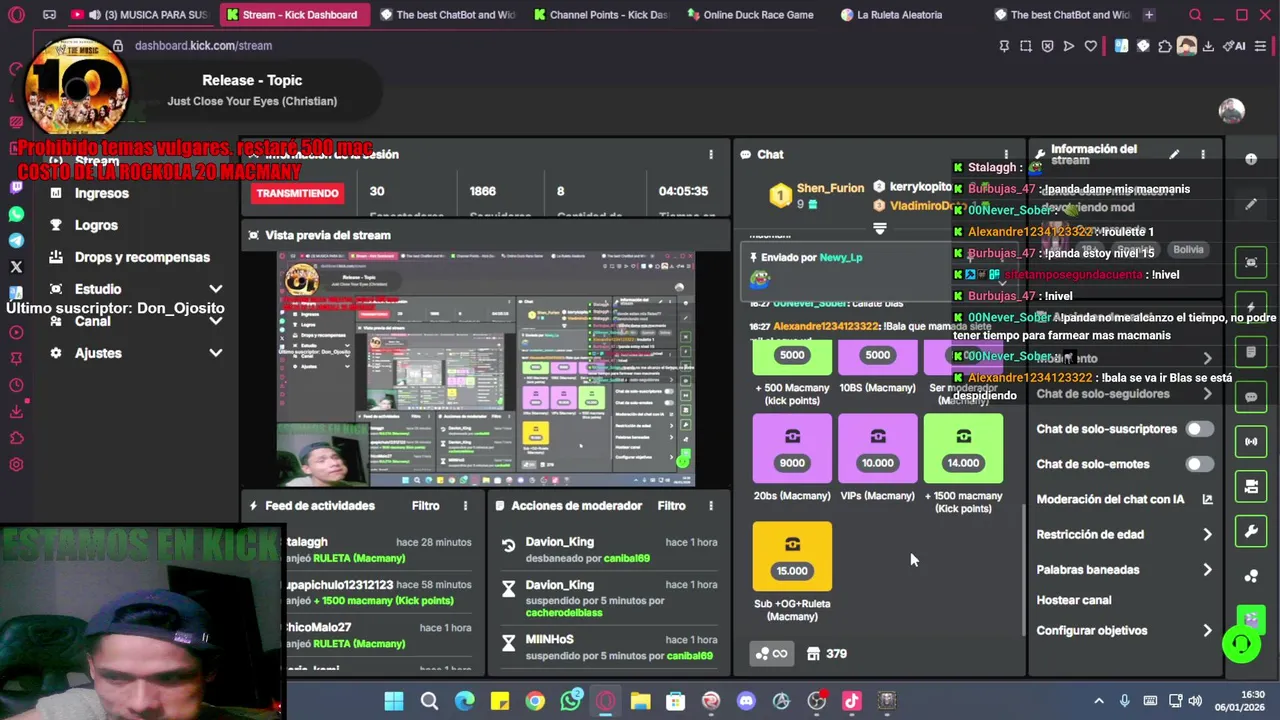Open Discord from the Windows taskbar
1280x720 pixels.
click(x=746, y=701)
